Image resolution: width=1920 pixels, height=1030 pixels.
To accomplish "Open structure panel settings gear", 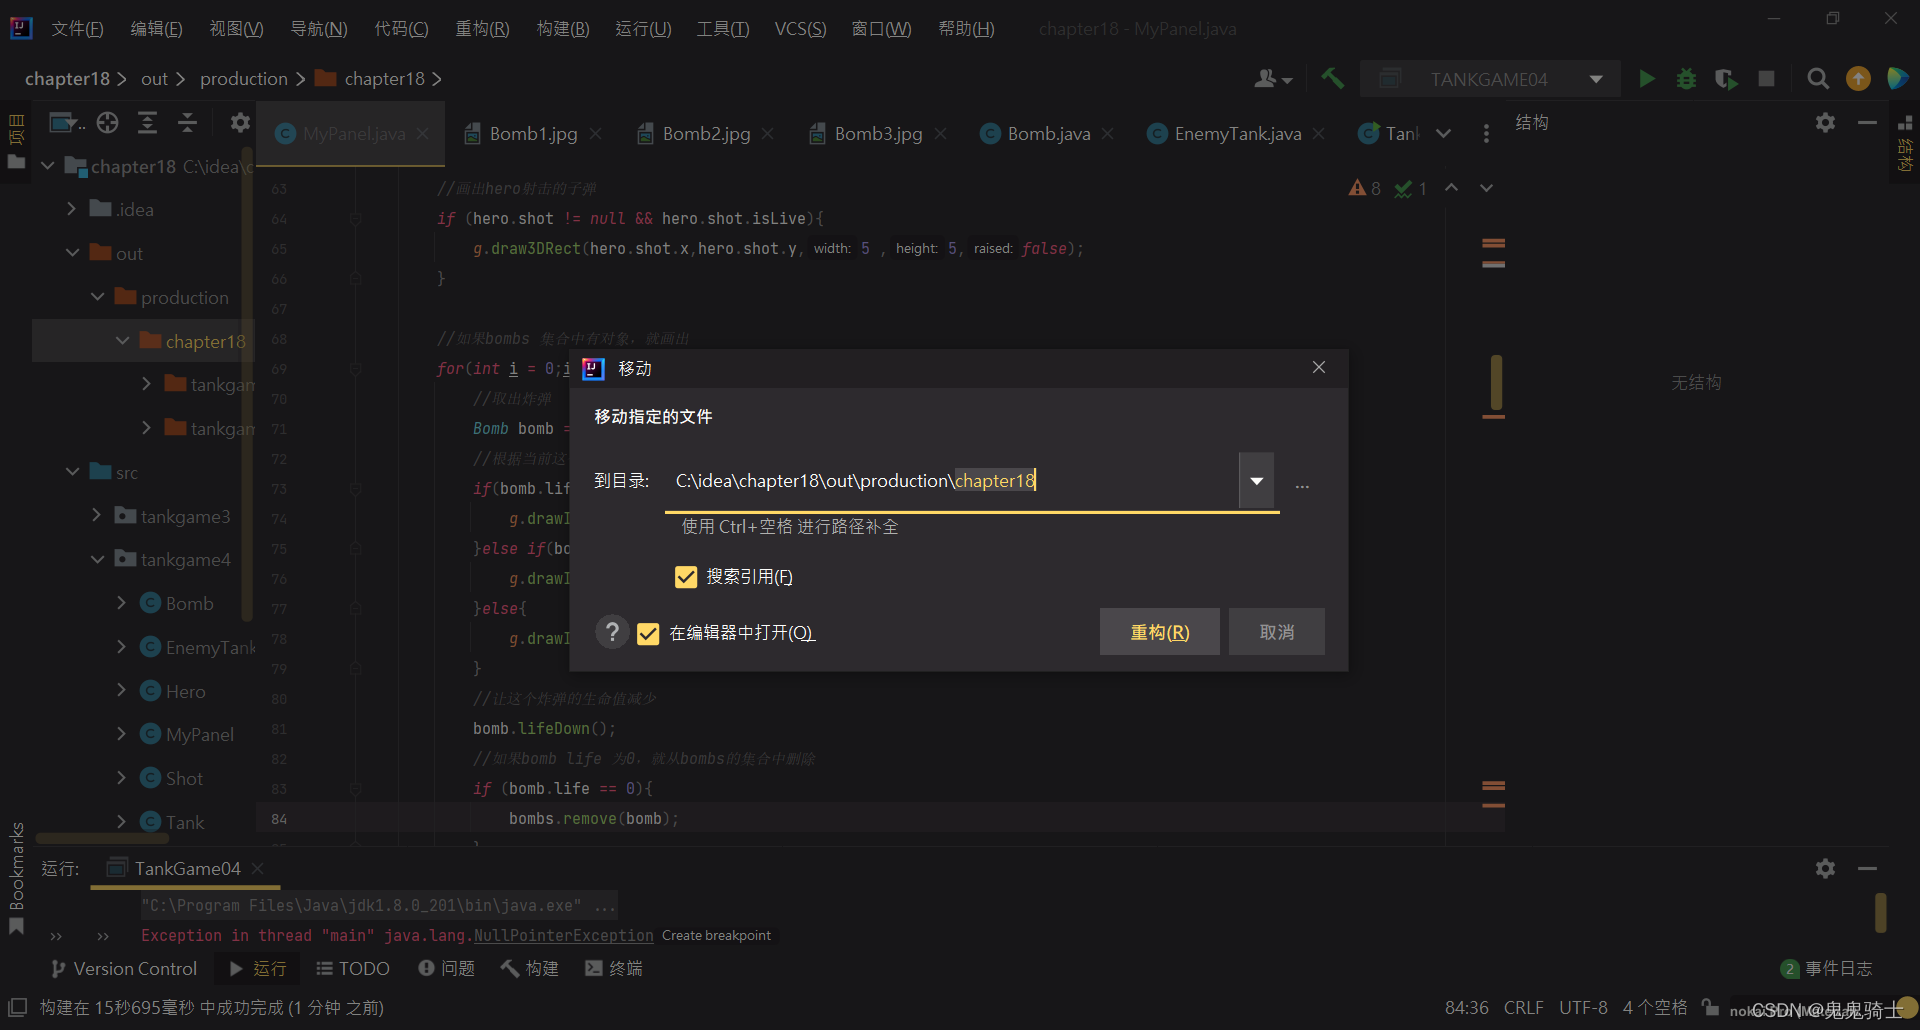I will coord(1825,122).
